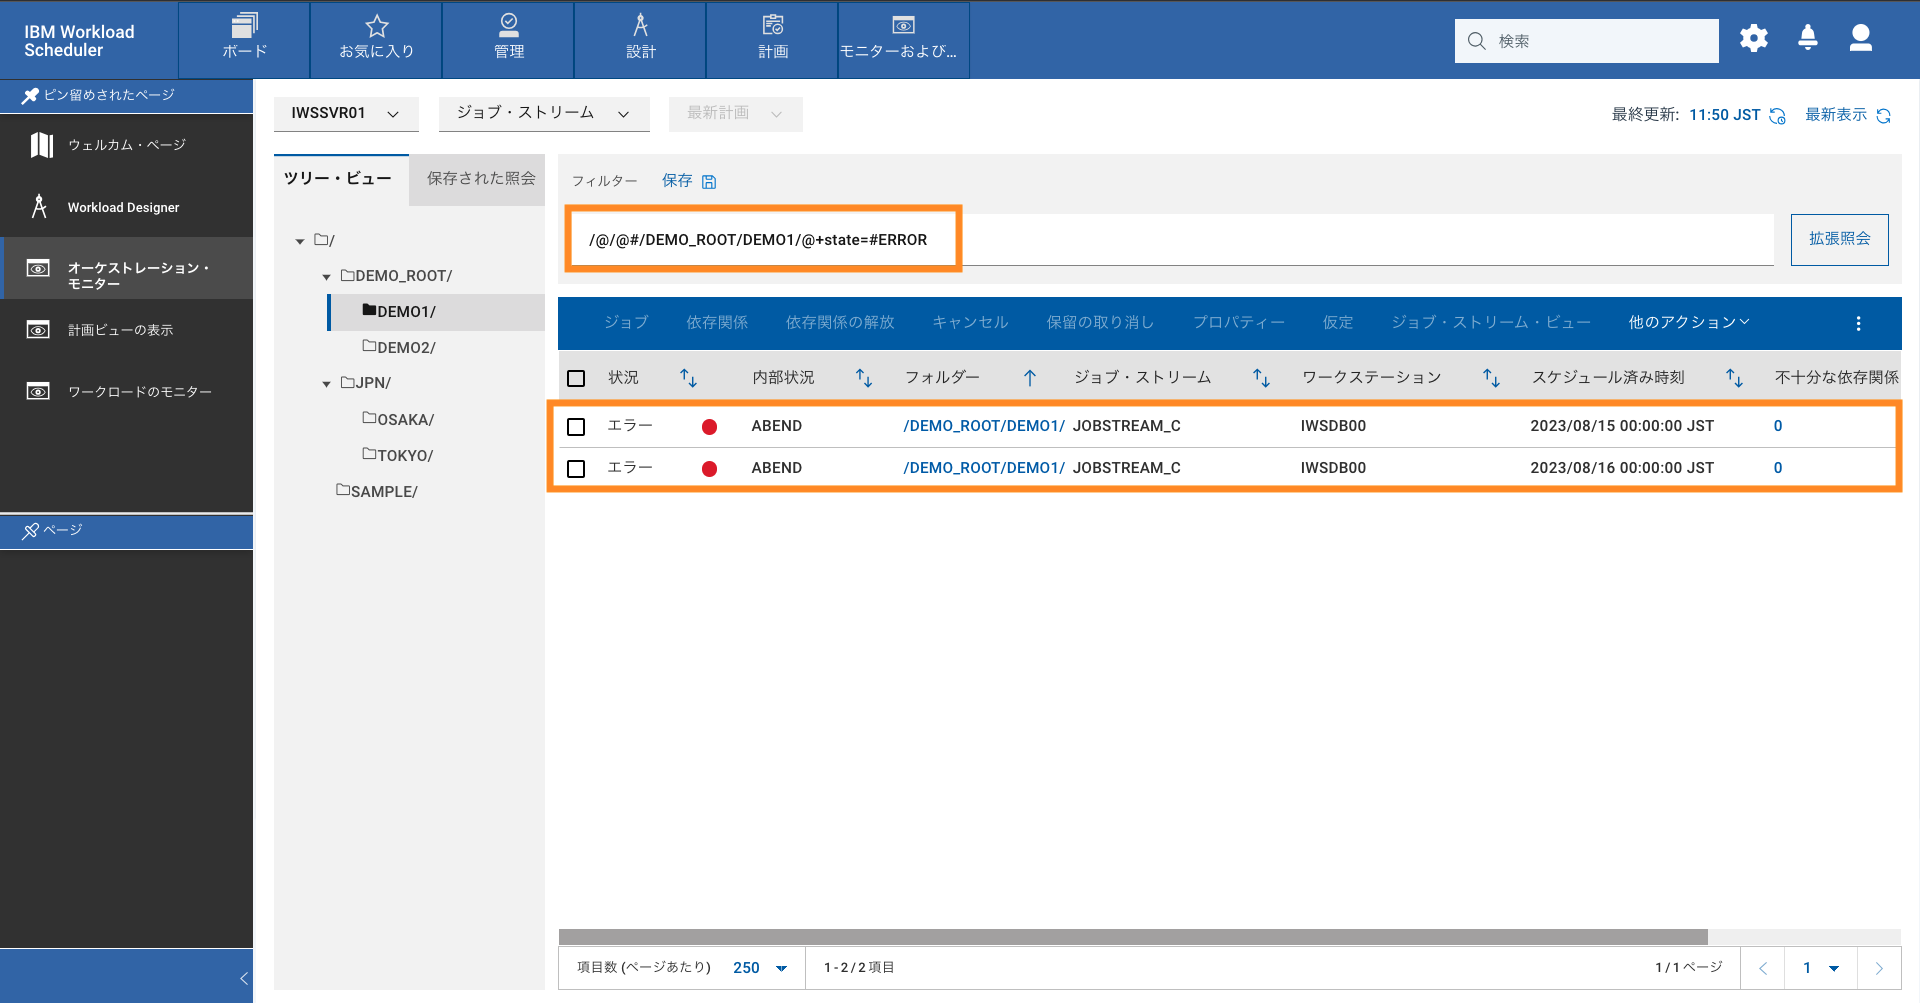
Task: Open user profile icon
Action: (1861, 38)
